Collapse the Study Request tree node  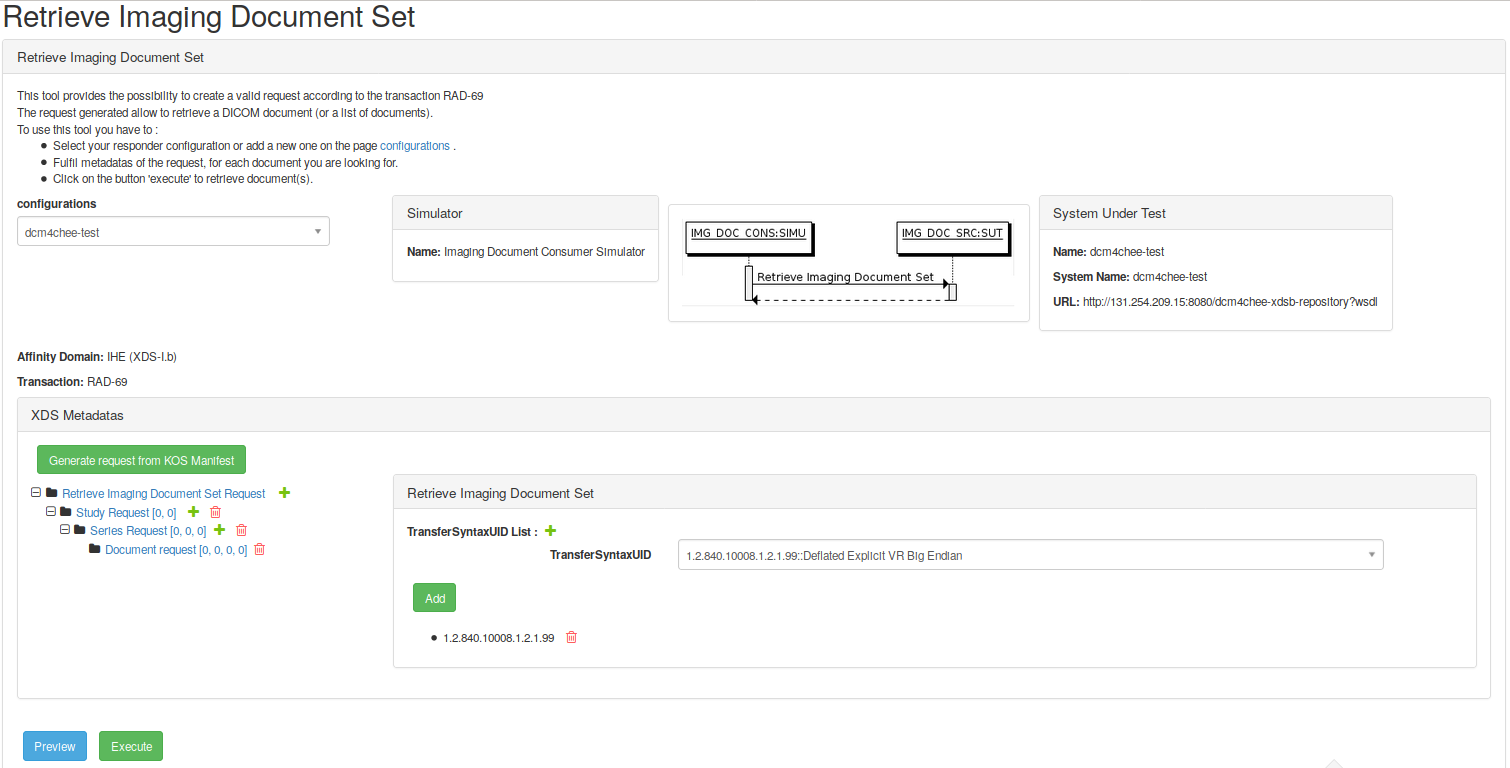click(x=50, y=512)
